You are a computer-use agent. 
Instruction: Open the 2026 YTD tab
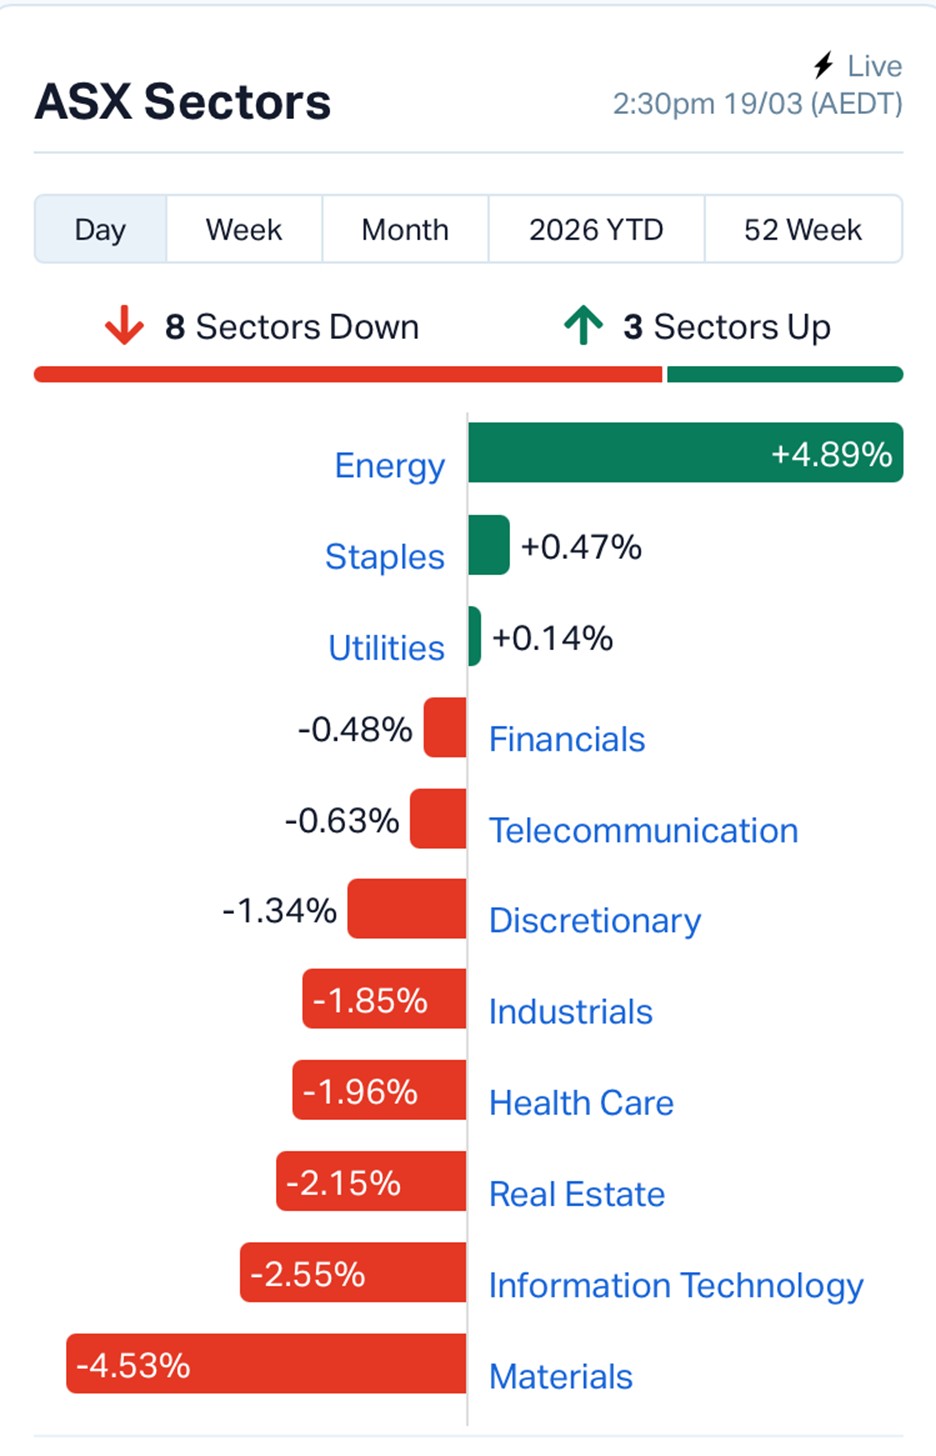596,230
